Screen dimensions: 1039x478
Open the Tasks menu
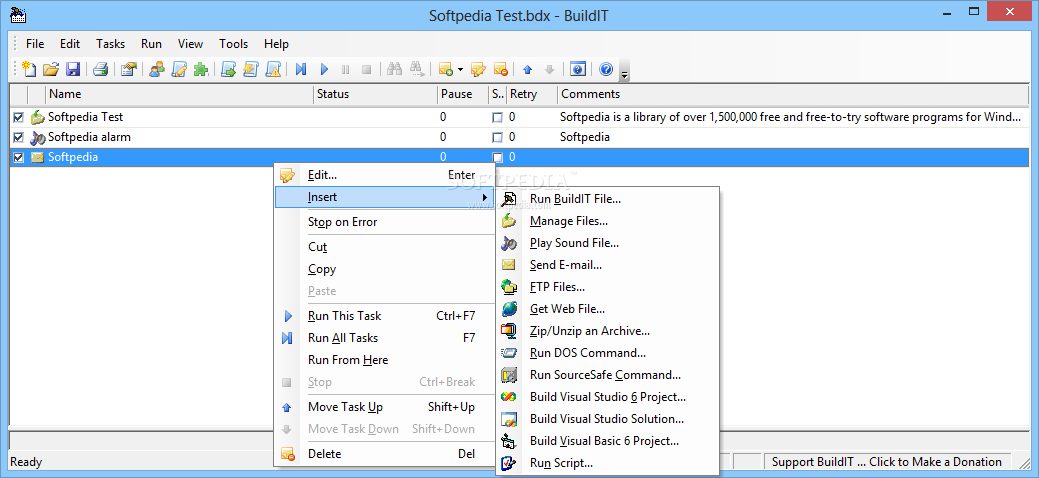point(110,44)
